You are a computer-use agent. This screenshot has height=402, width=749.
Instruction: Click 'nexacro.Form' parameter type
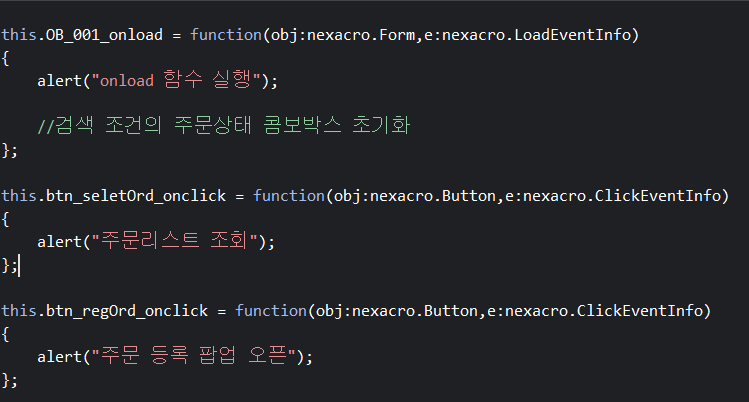(x=361, y=35)
